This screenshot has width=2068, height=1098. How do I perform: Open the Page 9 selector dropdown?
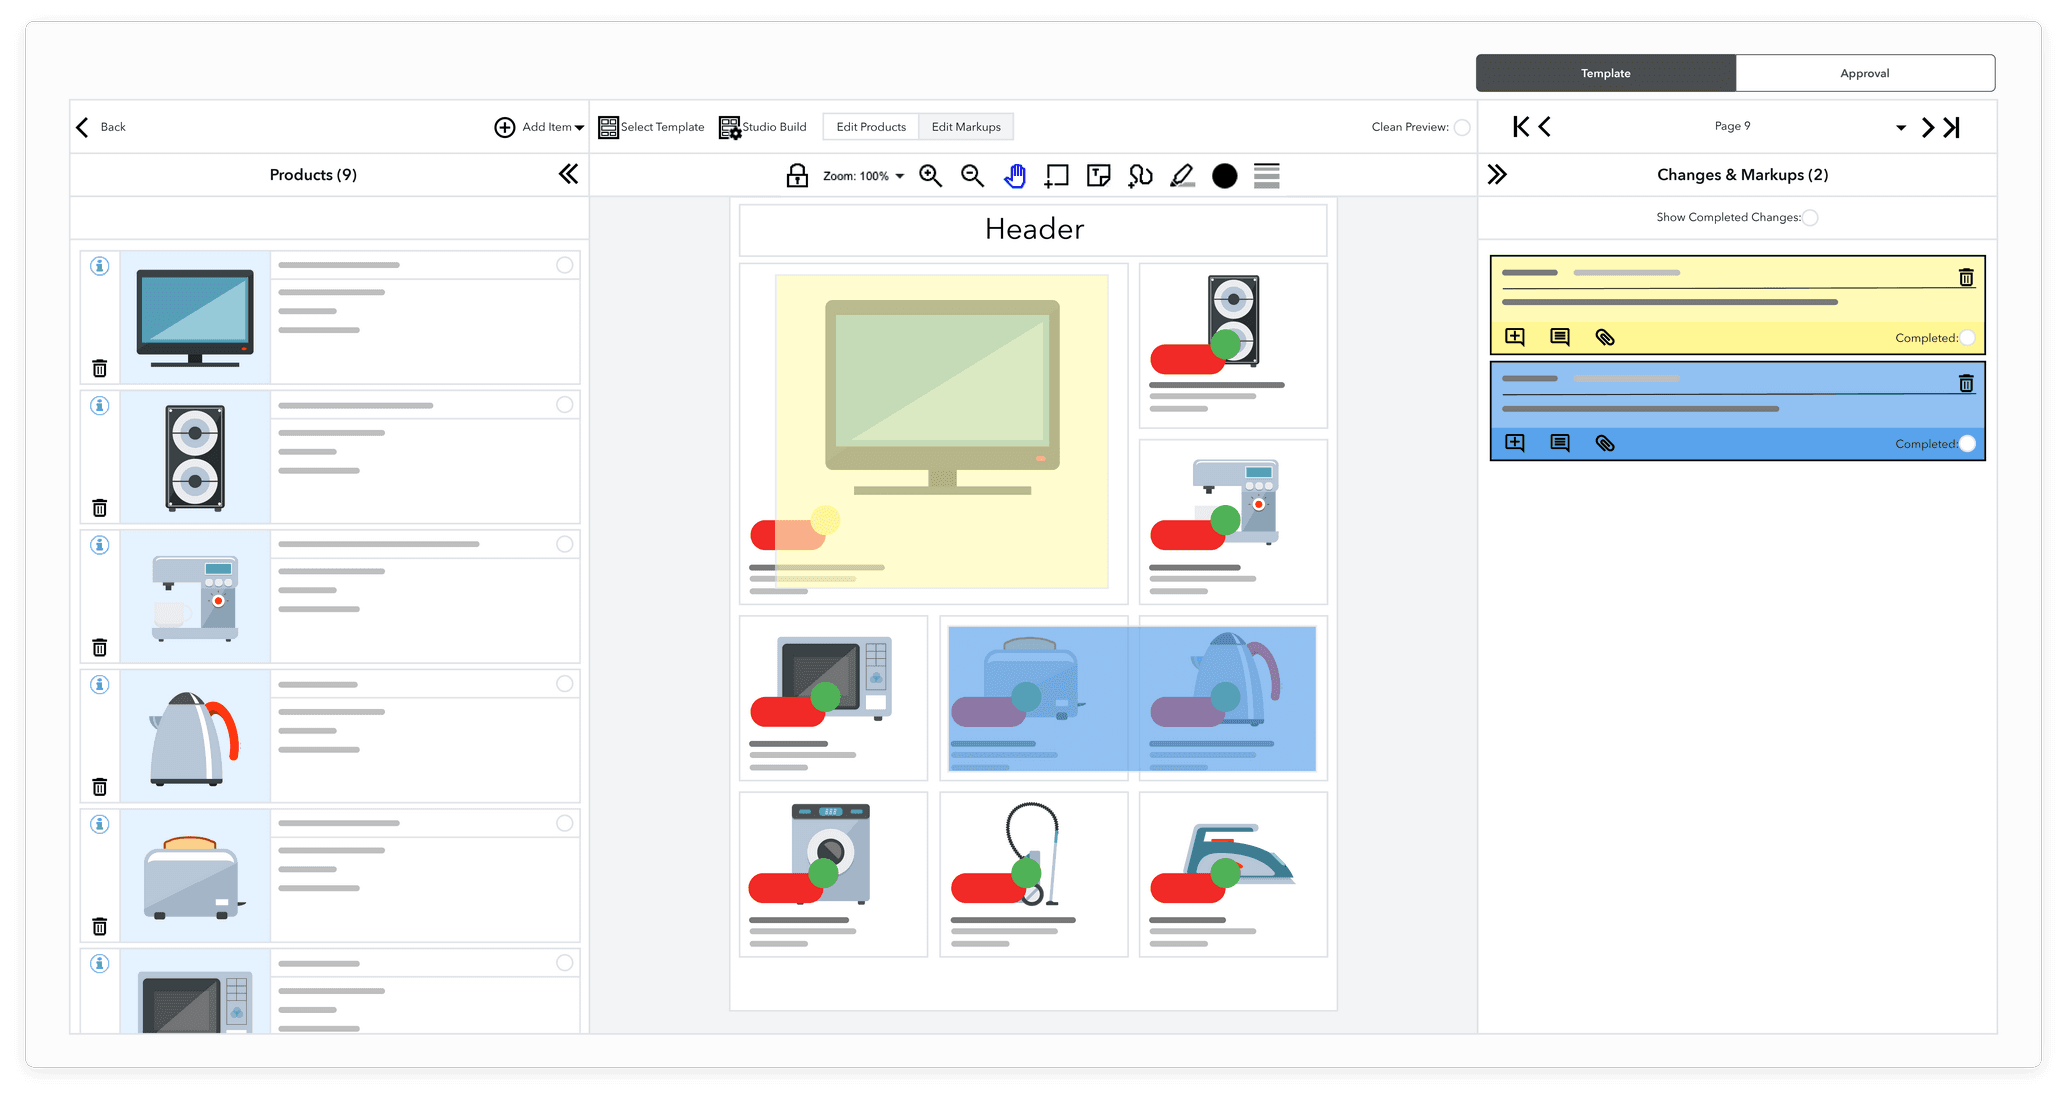point(1900,127)
